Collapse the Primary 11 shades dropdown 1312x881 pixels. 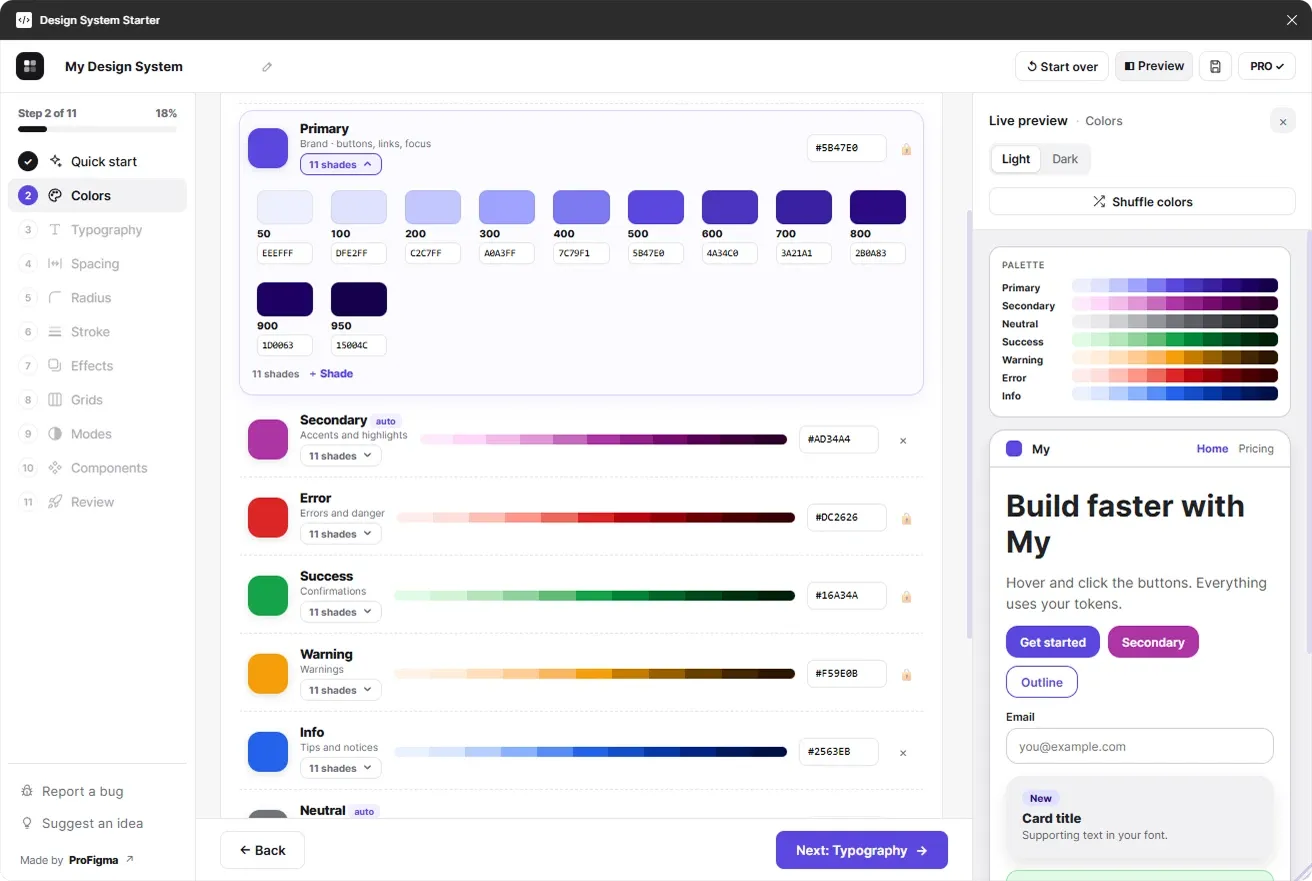(x=340, y=164)
